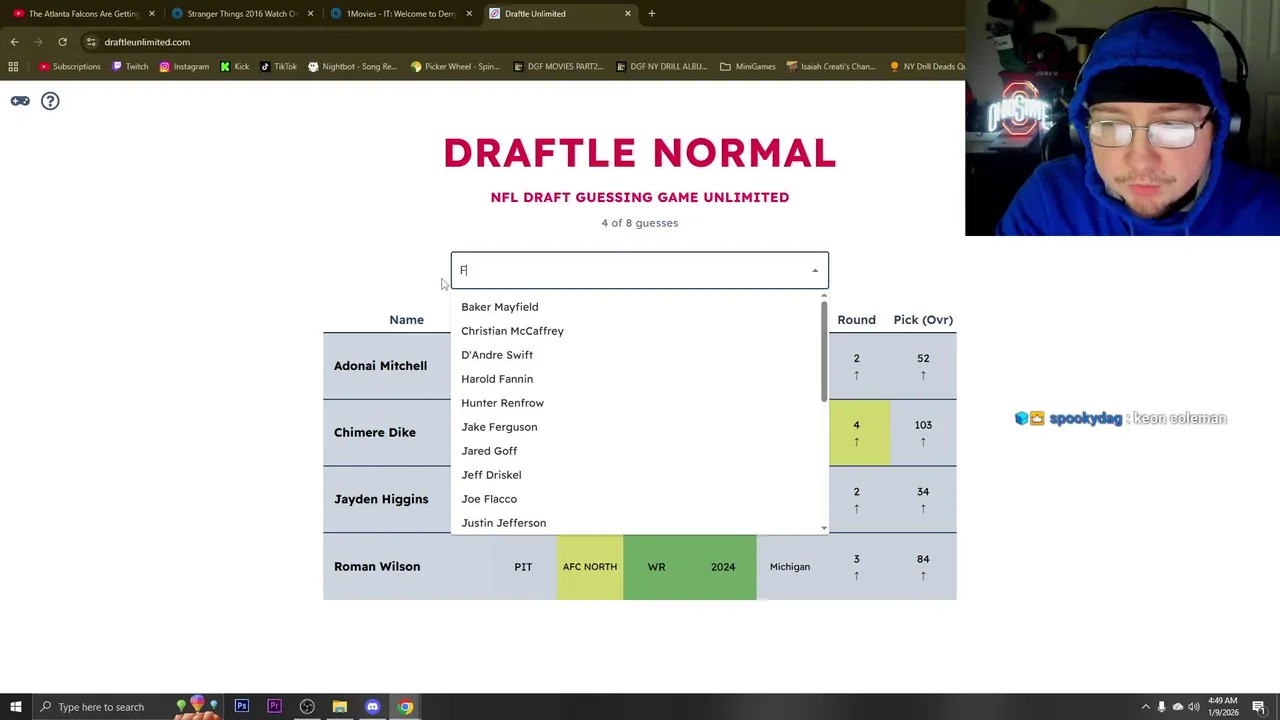Open the Chrome apps grid icon
Image resolution: width=1280 pixels, height=720 pixels.
pyautogui.click(x=13, y=67)
